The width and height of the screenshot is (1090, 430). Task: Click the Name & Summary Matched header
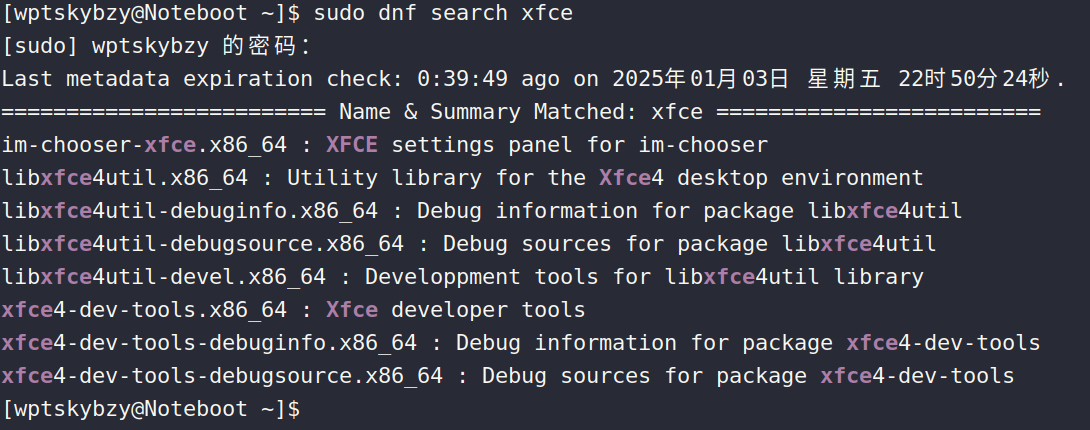click(x=520, y=112)
